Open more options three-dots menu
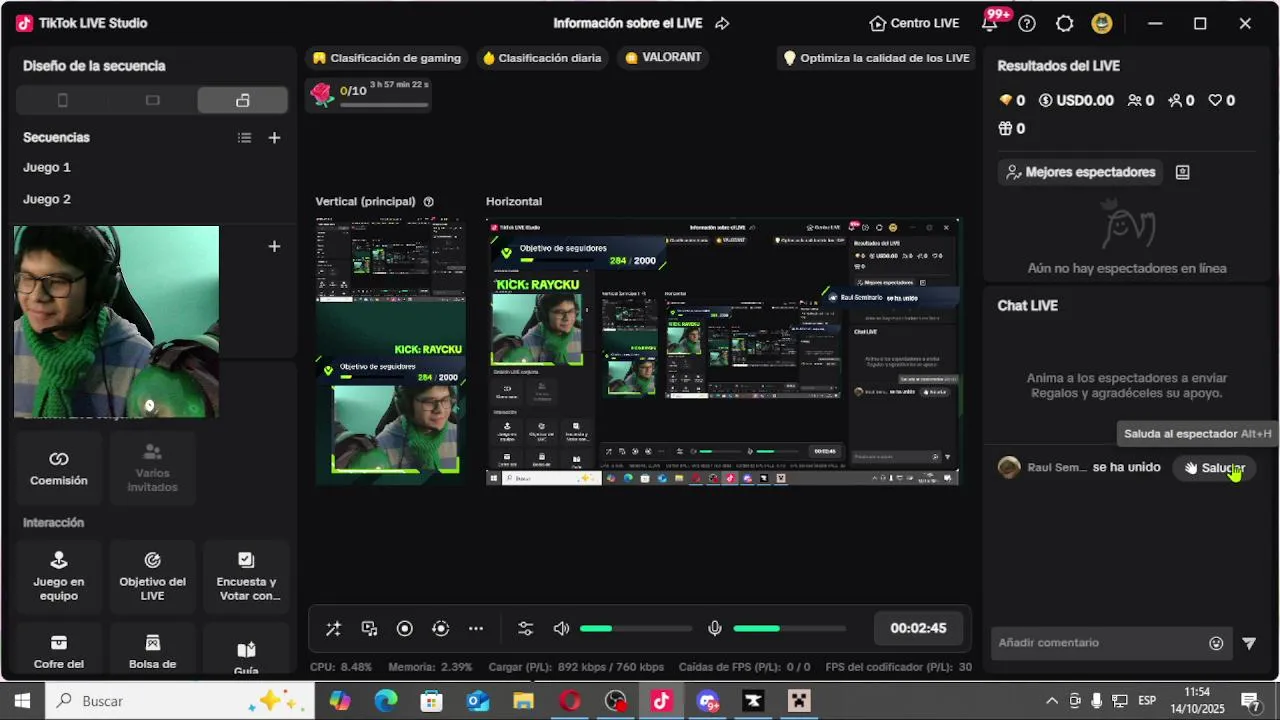This screenshot has height=720, width=1280. tap(476, 628)
